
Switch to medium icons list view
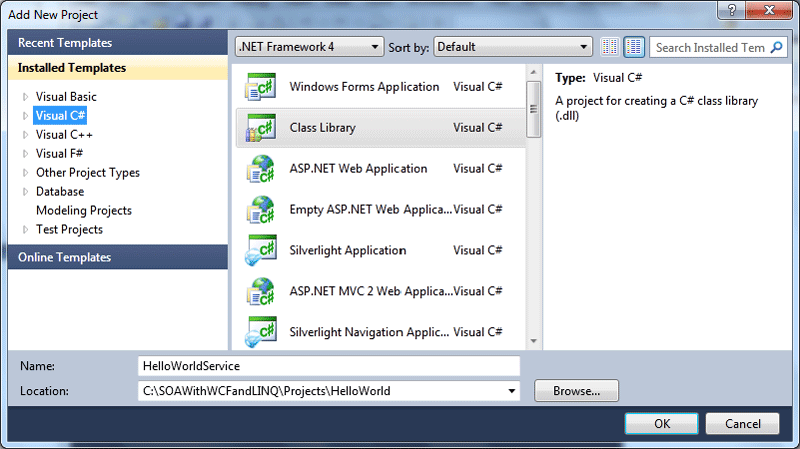[x=634, y=47]
